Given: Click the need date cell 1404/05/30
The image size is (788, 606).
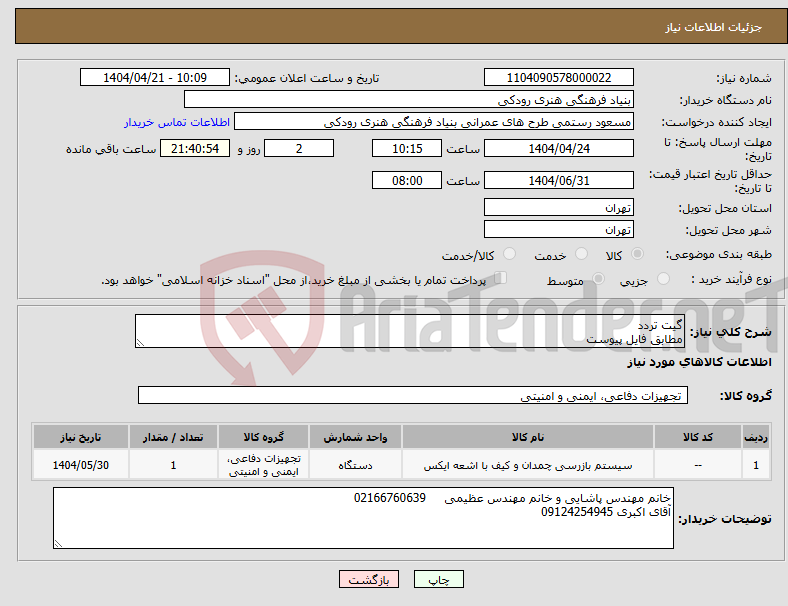Looking at the screenshot, I should (x=80, y=465).
